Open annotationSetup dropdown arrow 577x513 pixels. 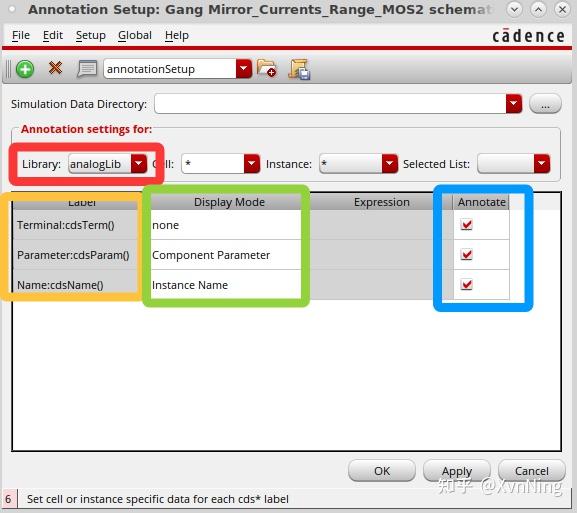click(x=244, y=69)
